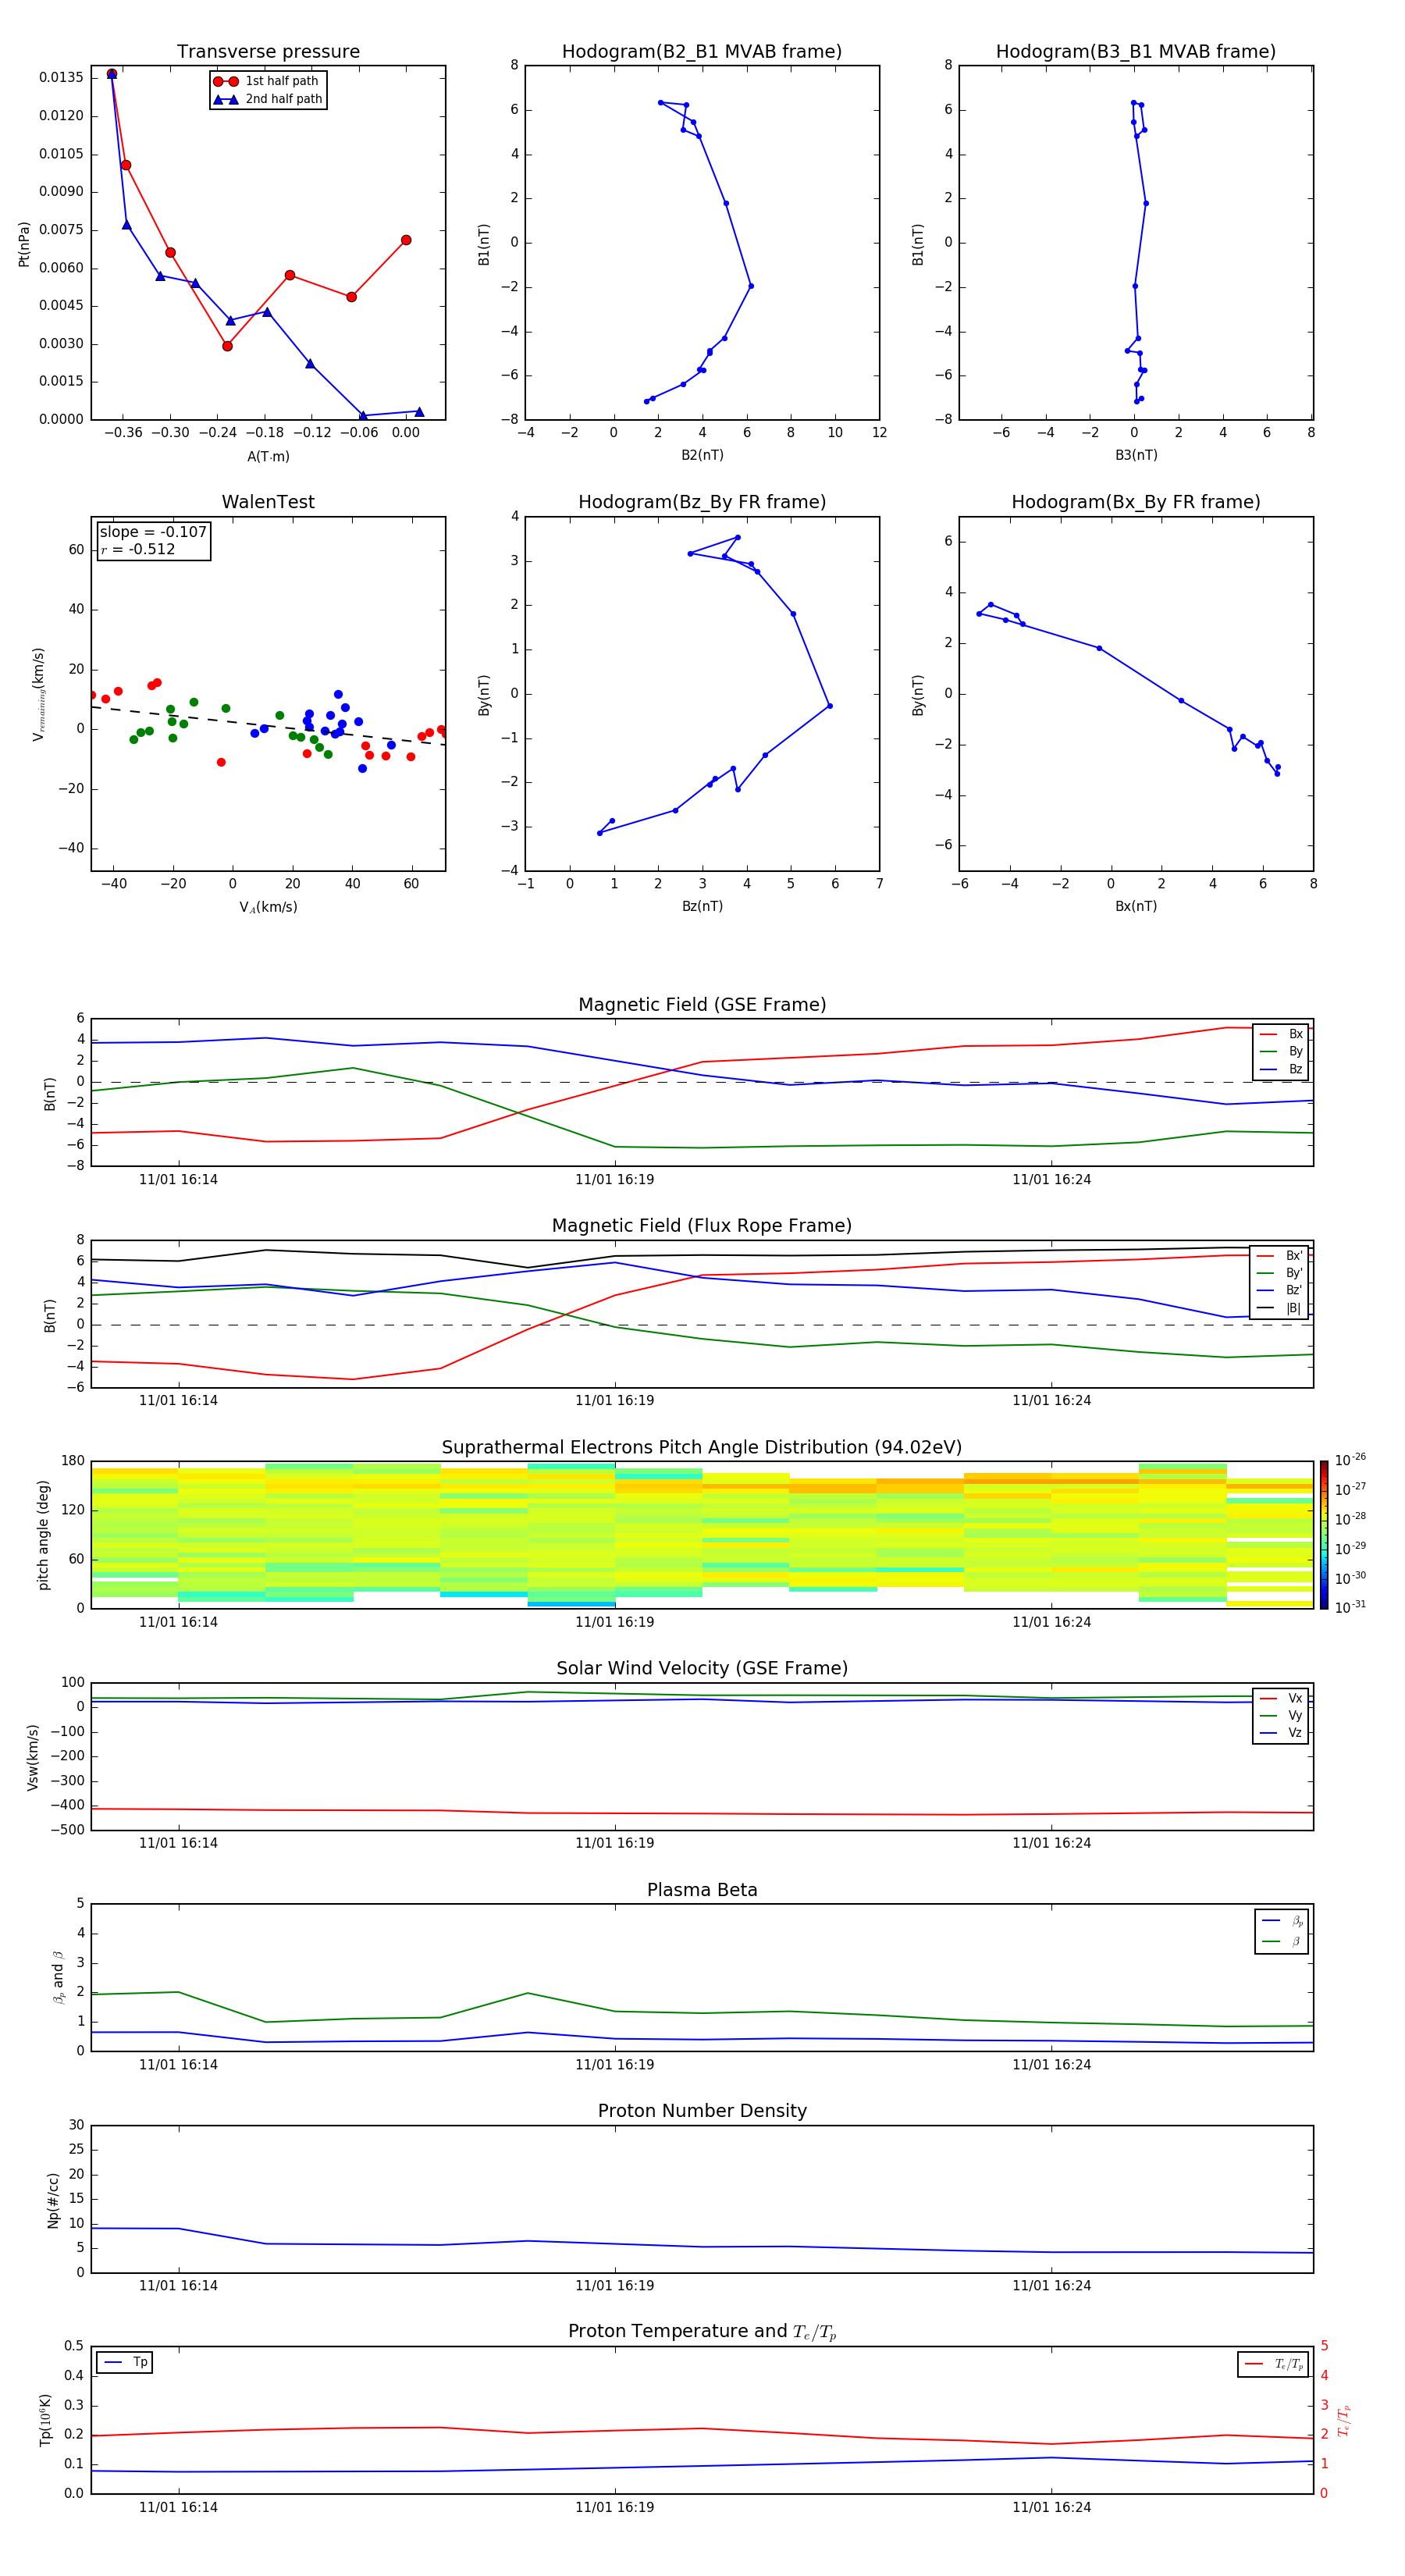Click the 'Np(#/cc)' axis label
Image resolution: width=1405 pixels, height=2576 pixels.
point(53,2200)
